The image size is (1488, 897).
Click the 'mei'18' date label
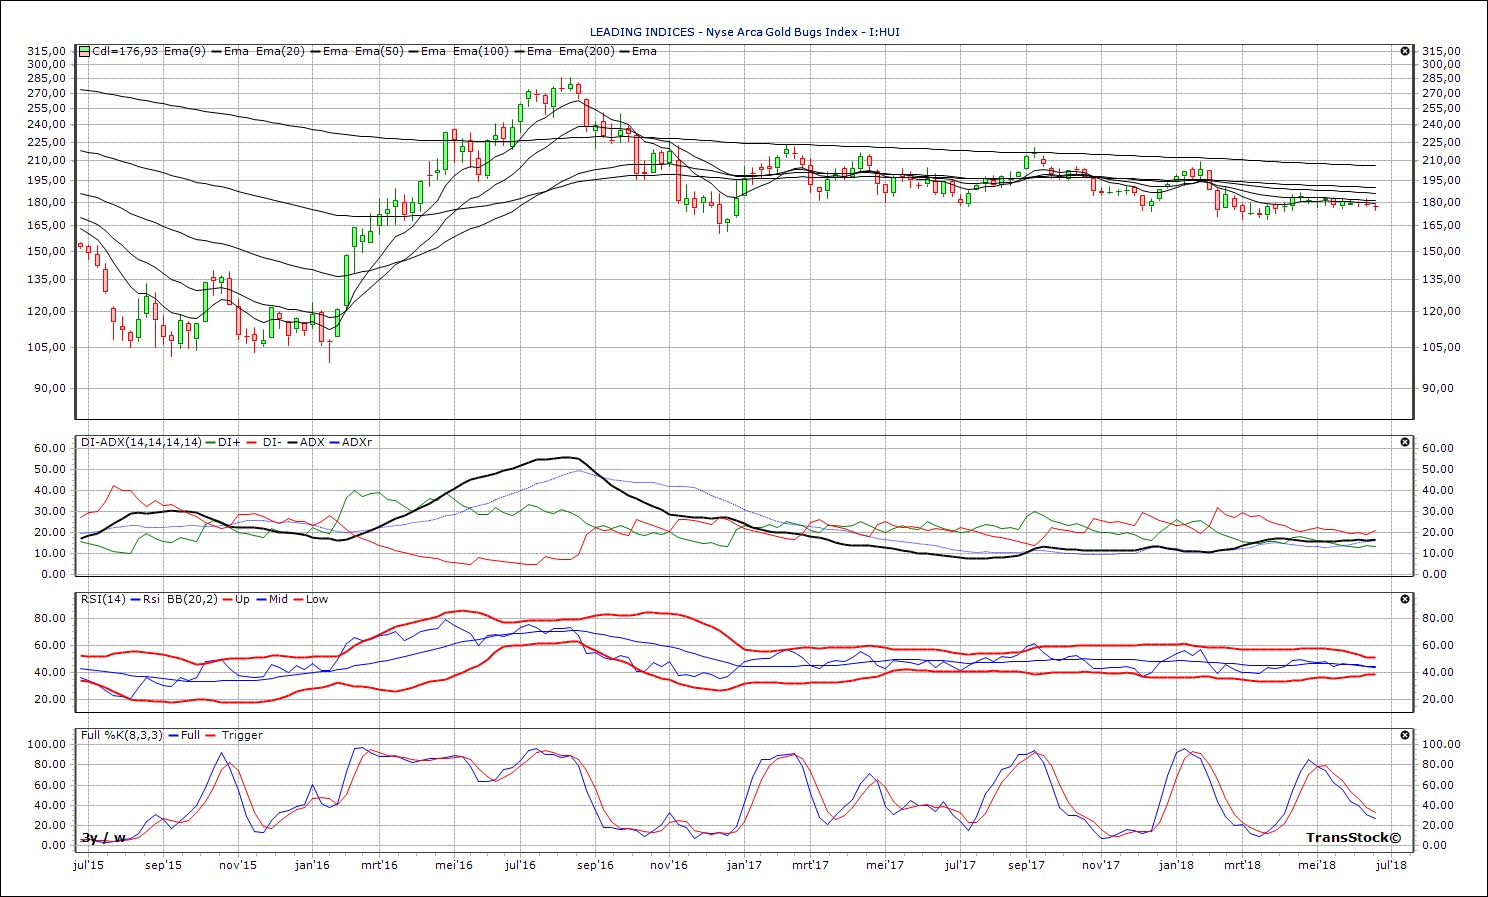tap(1317, 865)
